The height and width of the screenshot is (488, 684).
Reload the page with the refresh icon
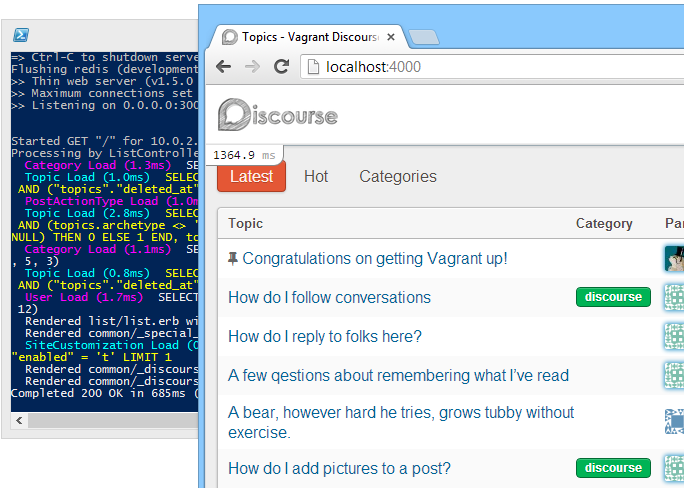[281, 66]
